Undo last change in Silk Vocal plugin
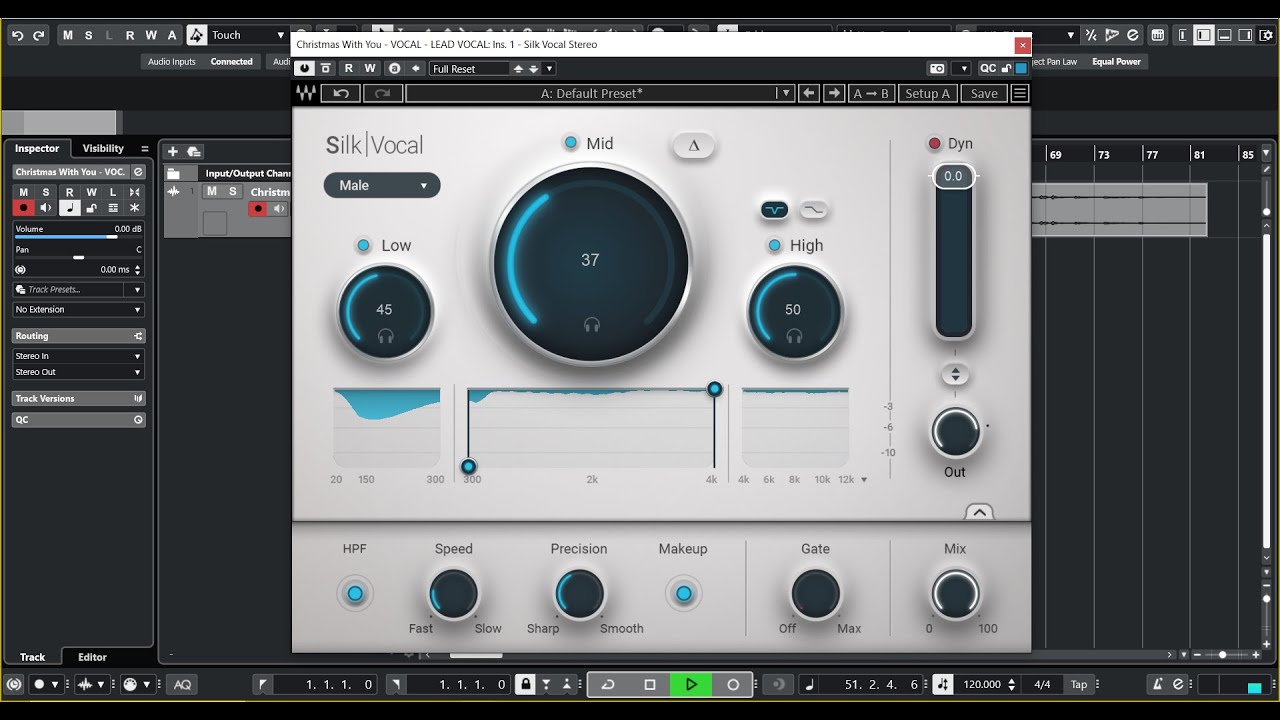This screenshot has height=720, width=1280. click(x=341, y=93)
